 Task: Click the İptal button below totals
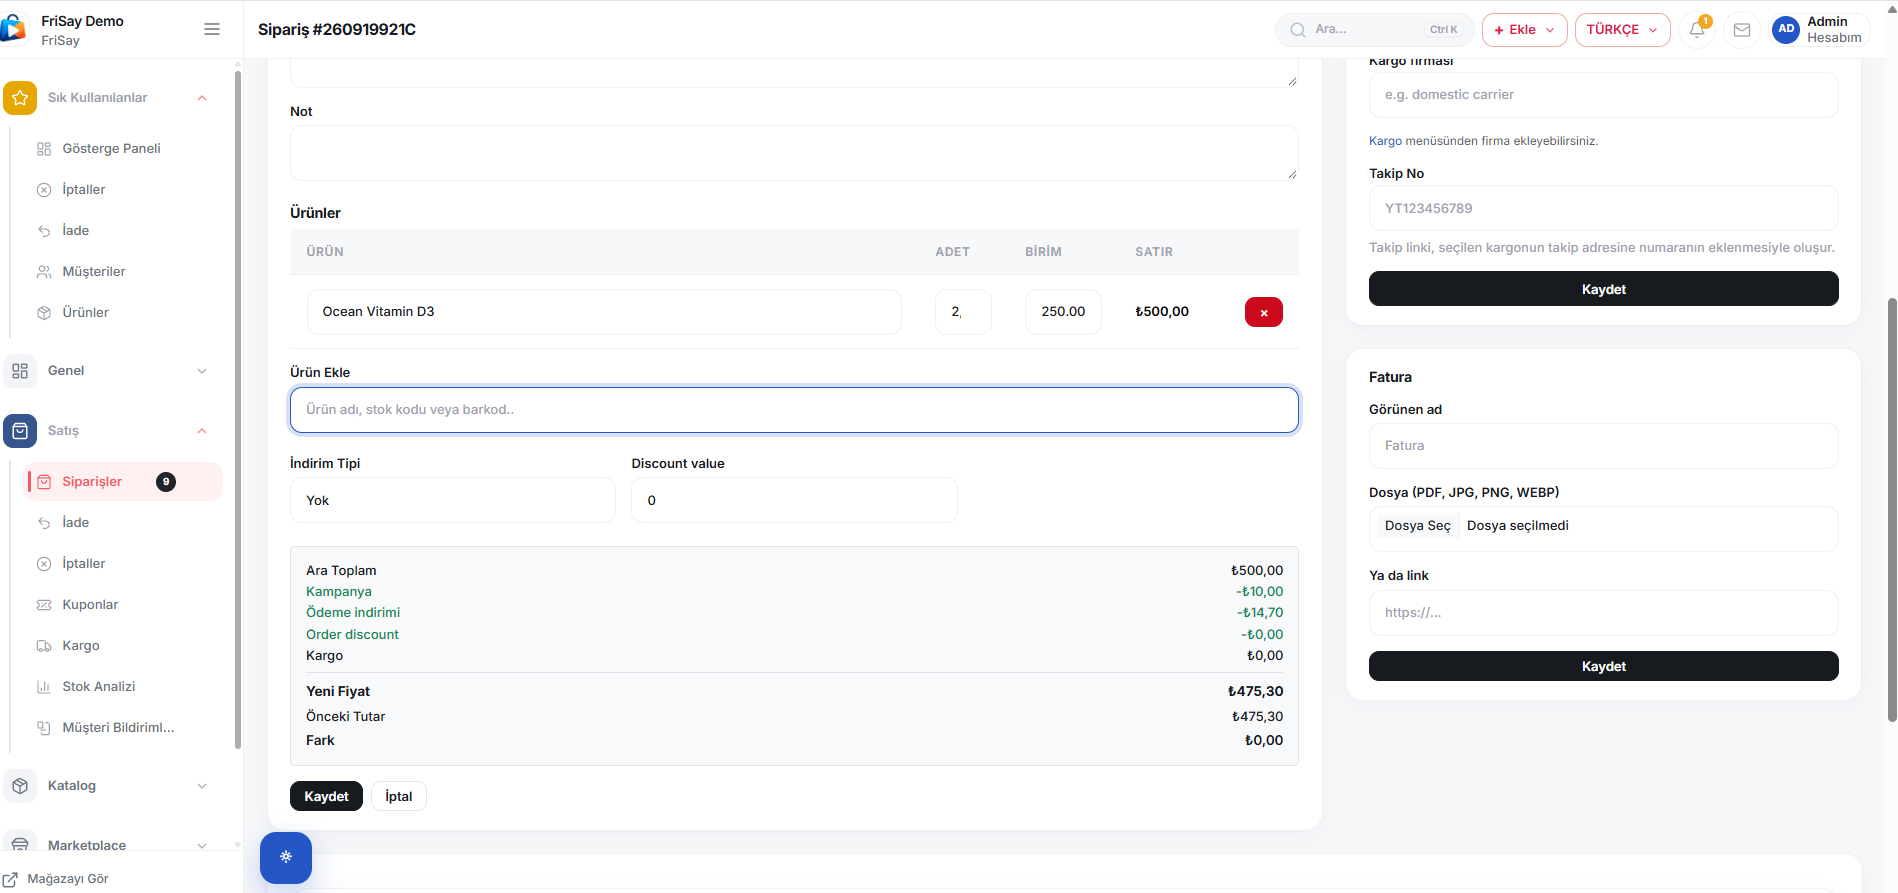tap(399, 796)
